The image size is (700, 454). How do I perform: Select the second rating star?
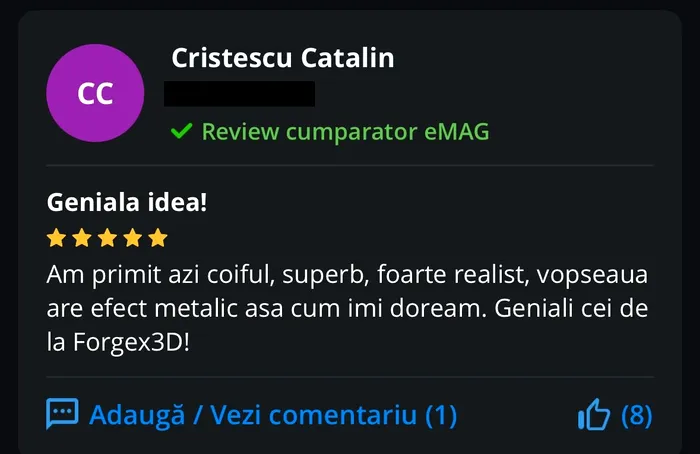click(x=82, y=237)
